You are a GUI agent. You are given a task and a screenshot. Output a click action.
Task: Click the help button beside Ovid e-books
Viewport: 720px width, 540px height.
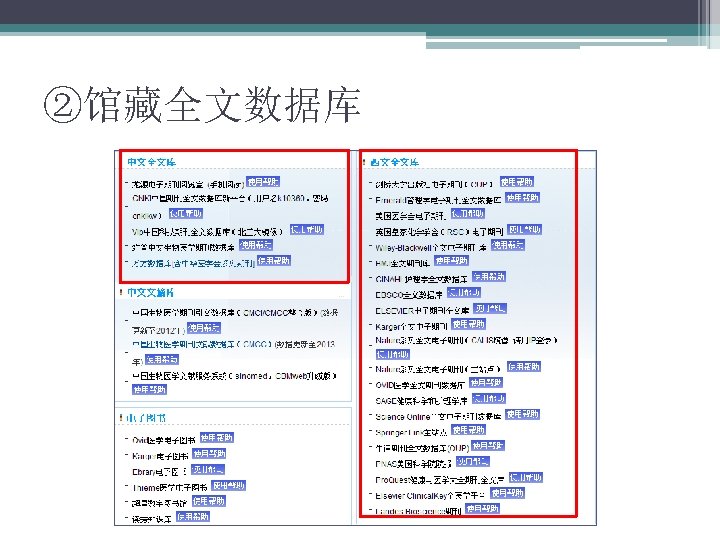217,438
